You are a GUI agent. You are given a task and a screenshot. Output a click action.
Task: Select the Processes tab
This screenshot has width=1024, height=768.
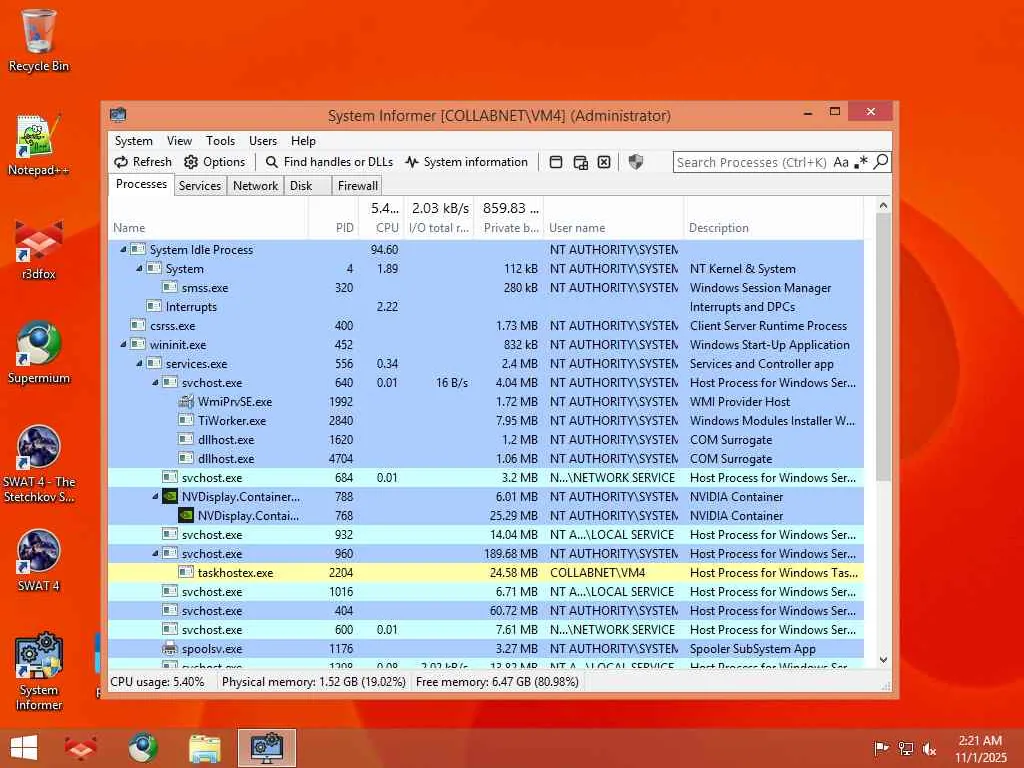[141, 184]
